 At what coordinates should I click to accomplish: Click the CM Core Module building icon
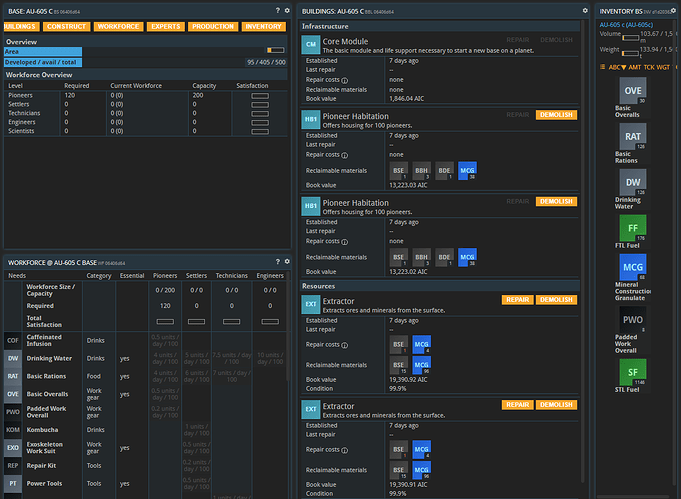click(x=311, y=44)
